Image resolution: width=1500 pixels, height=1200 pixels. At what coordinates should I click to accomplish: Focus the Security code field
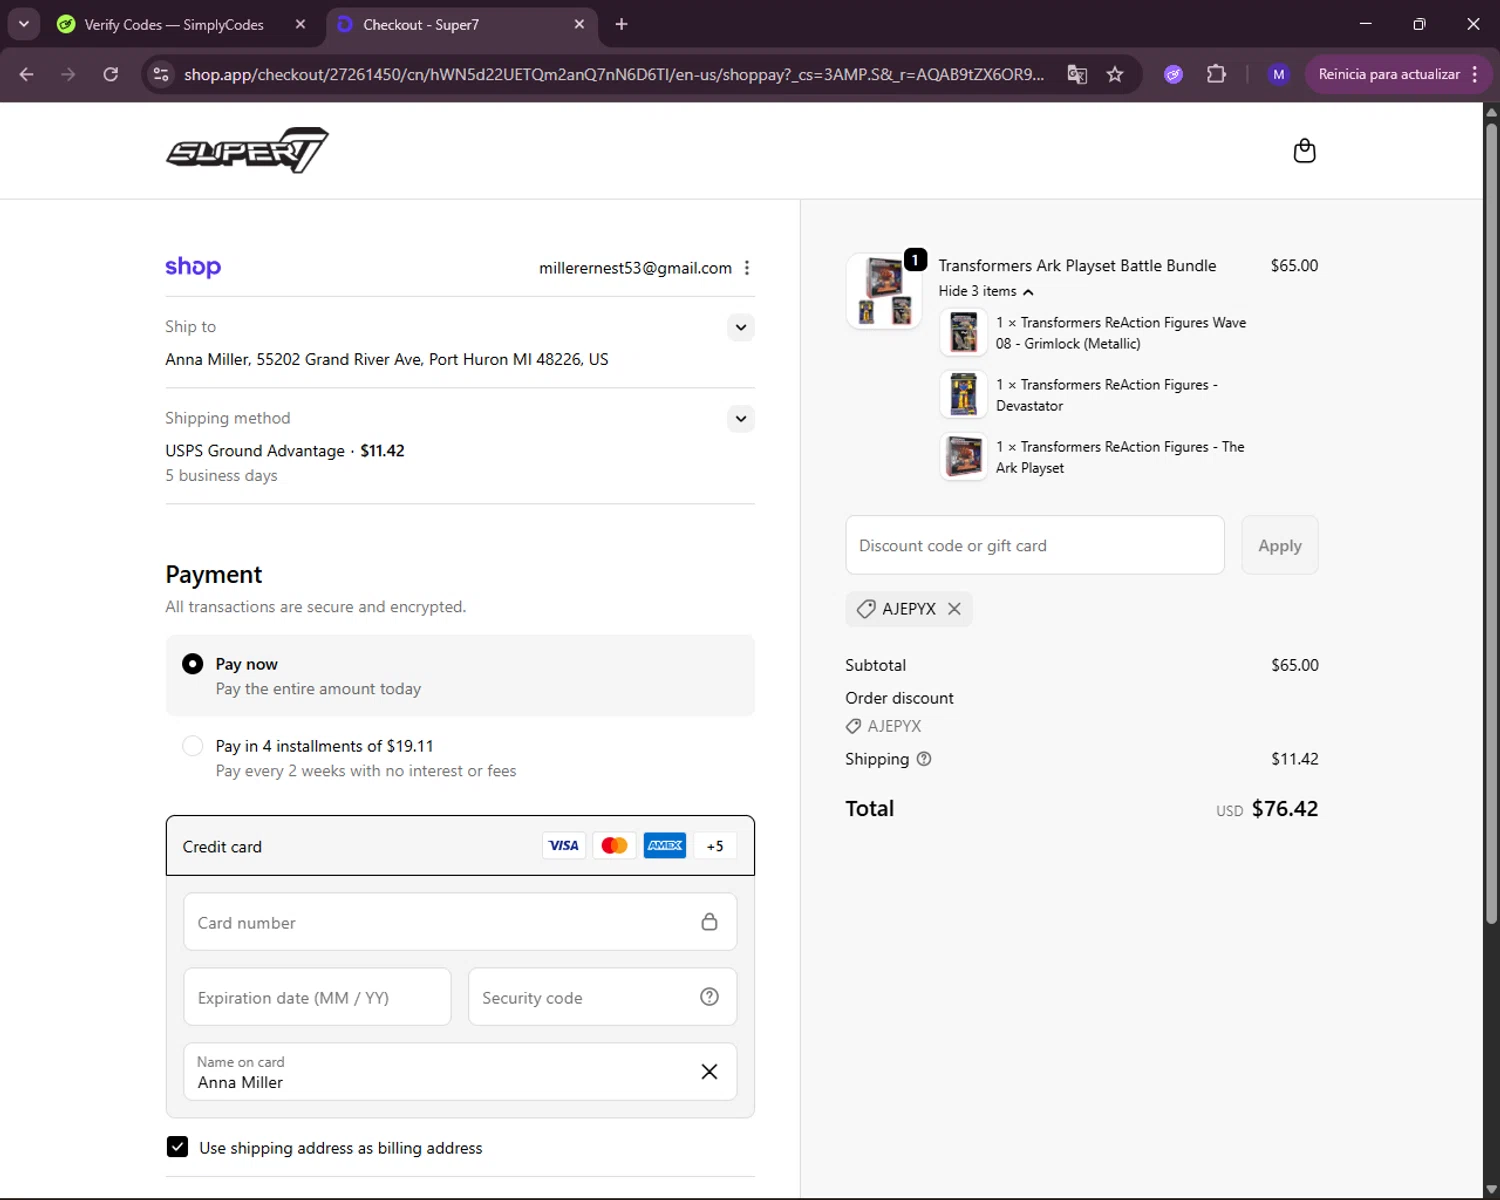(x=602, y=997)
